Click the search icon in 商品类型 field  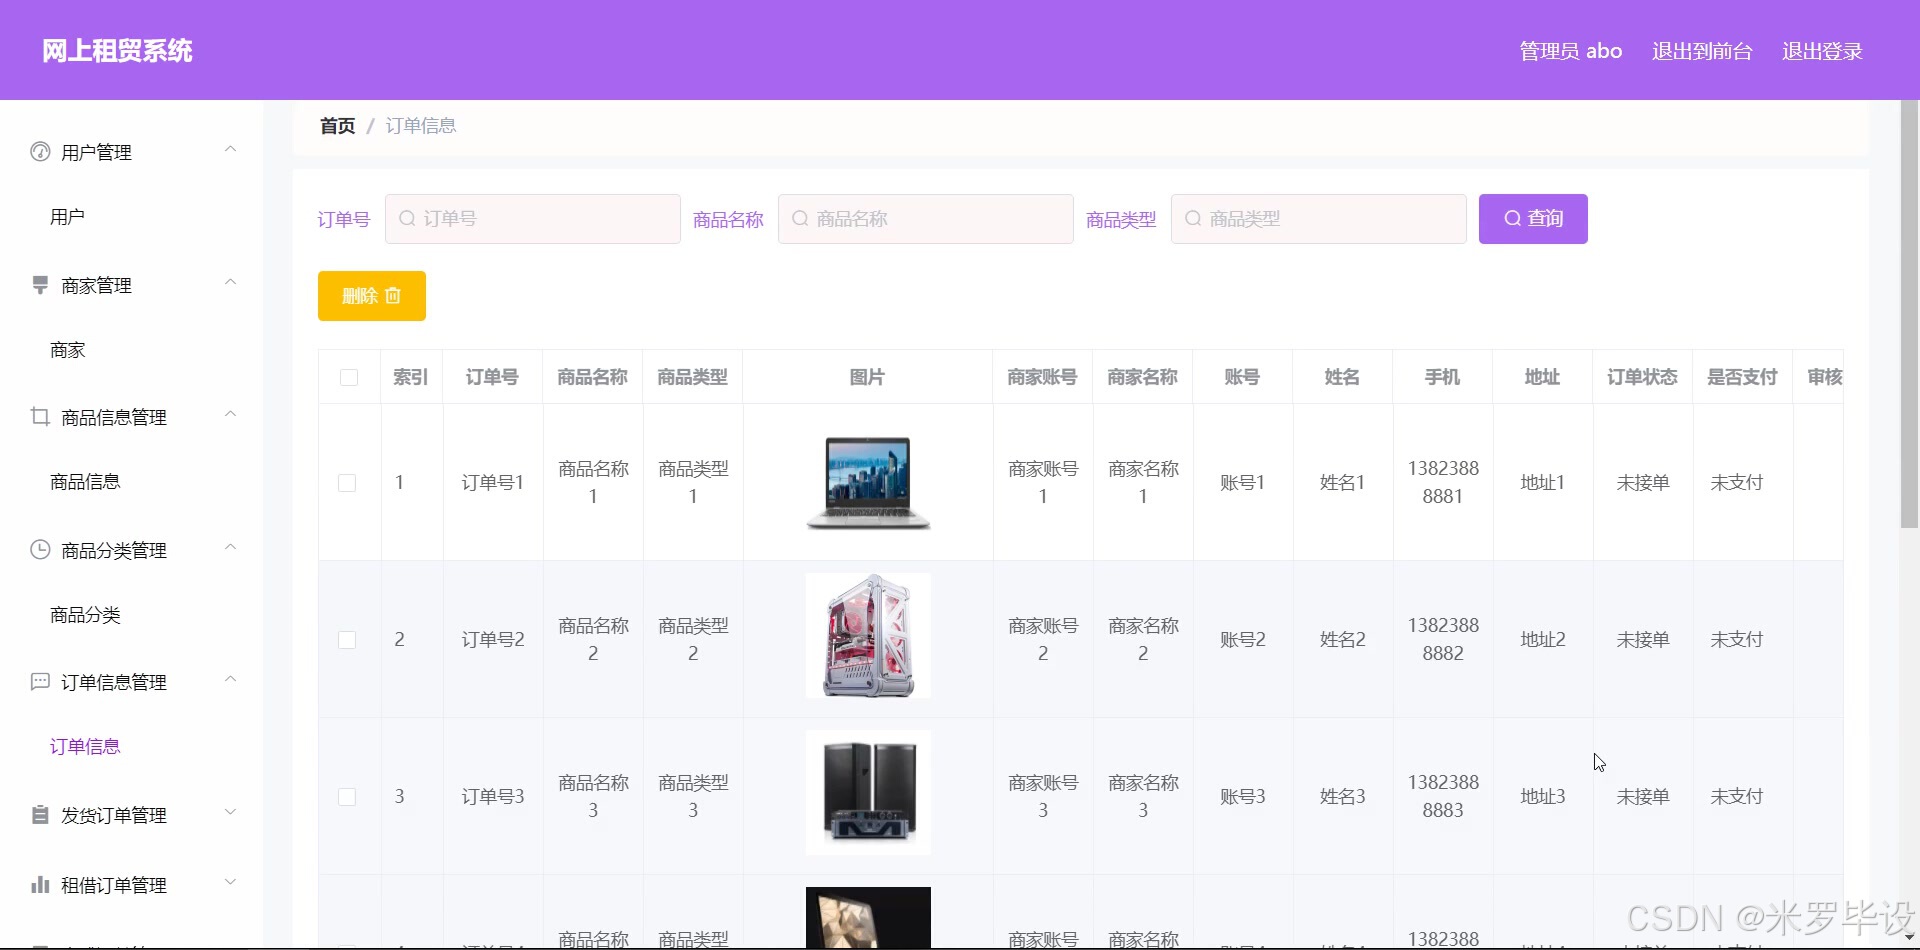(x=1193, y=218)
